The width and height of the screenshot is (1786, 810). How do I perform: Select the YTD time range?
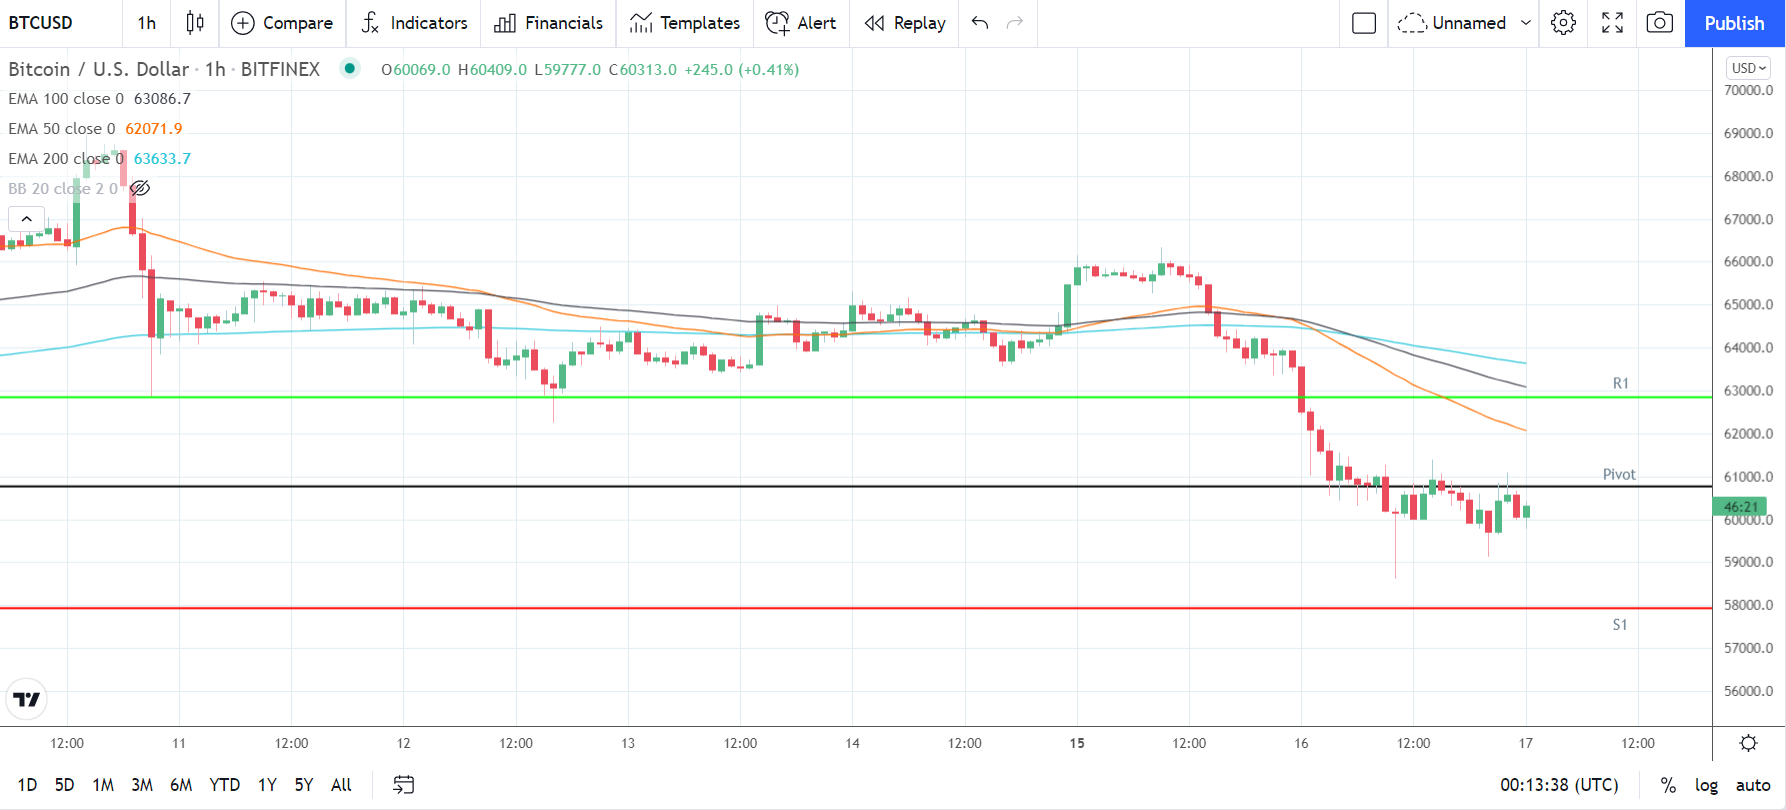(x=225, y=785)
